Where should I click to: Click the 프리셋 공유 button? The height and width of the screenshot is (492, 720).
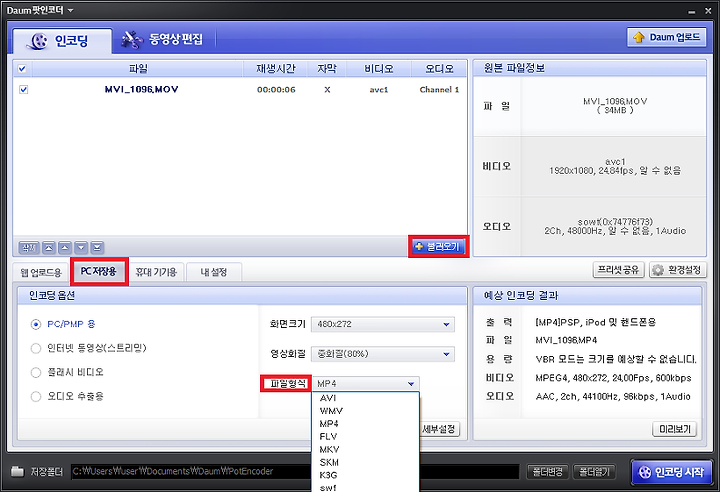pos(619,270)
